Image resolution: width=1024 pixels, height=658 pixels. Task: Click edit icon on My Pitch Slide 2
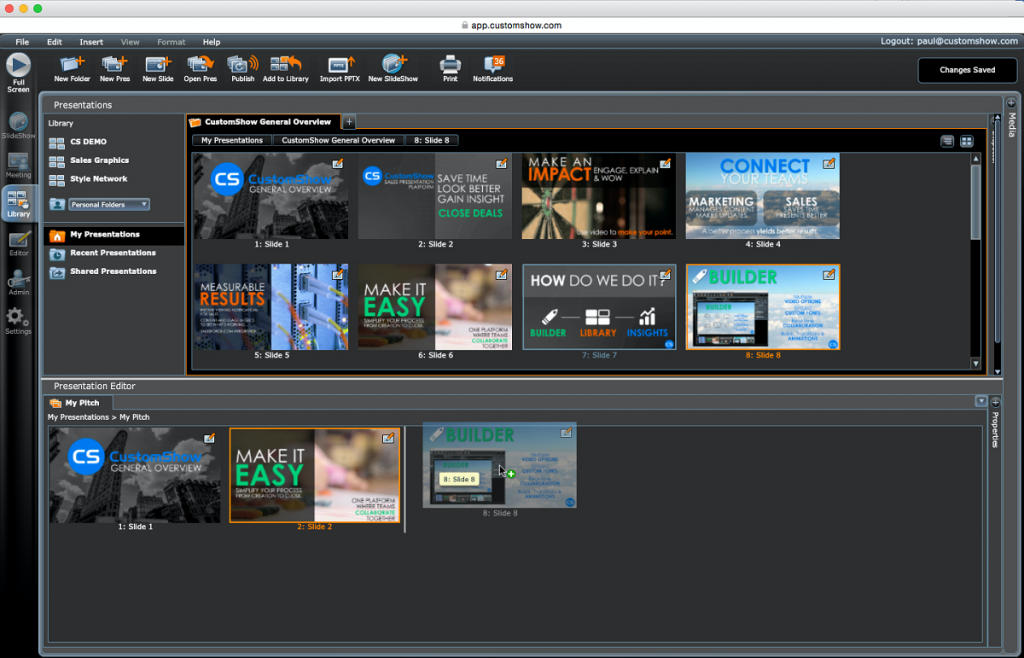click(x=388, y=438)
